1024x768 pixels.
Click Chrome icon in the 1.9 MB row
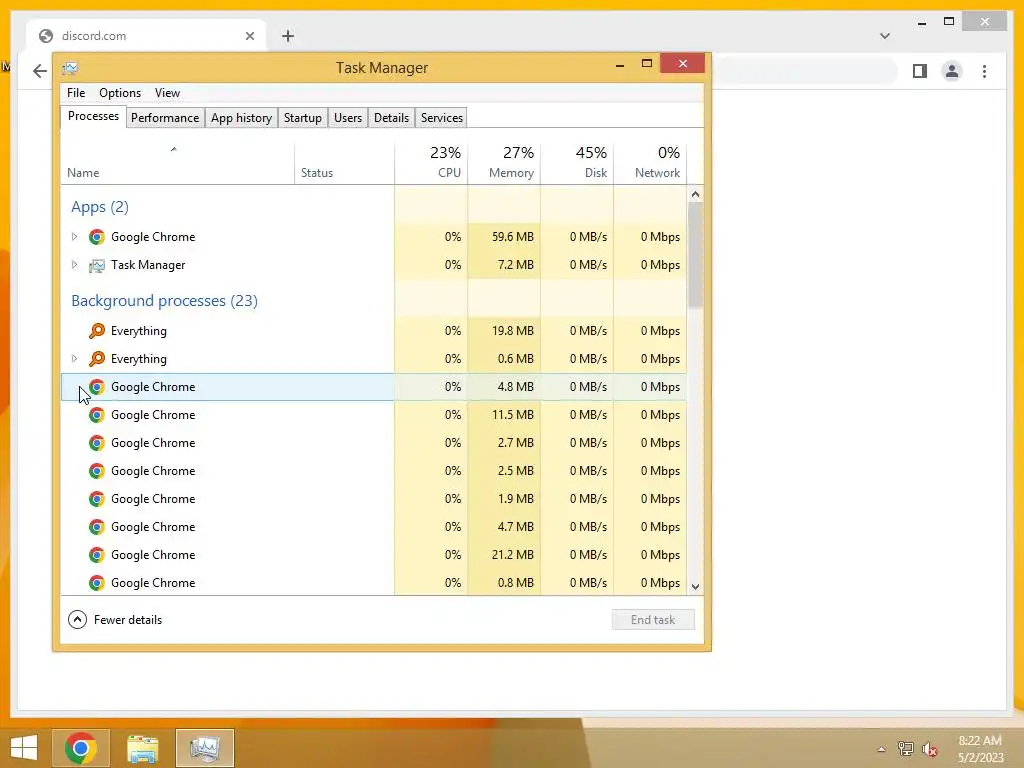click(97, 500)
